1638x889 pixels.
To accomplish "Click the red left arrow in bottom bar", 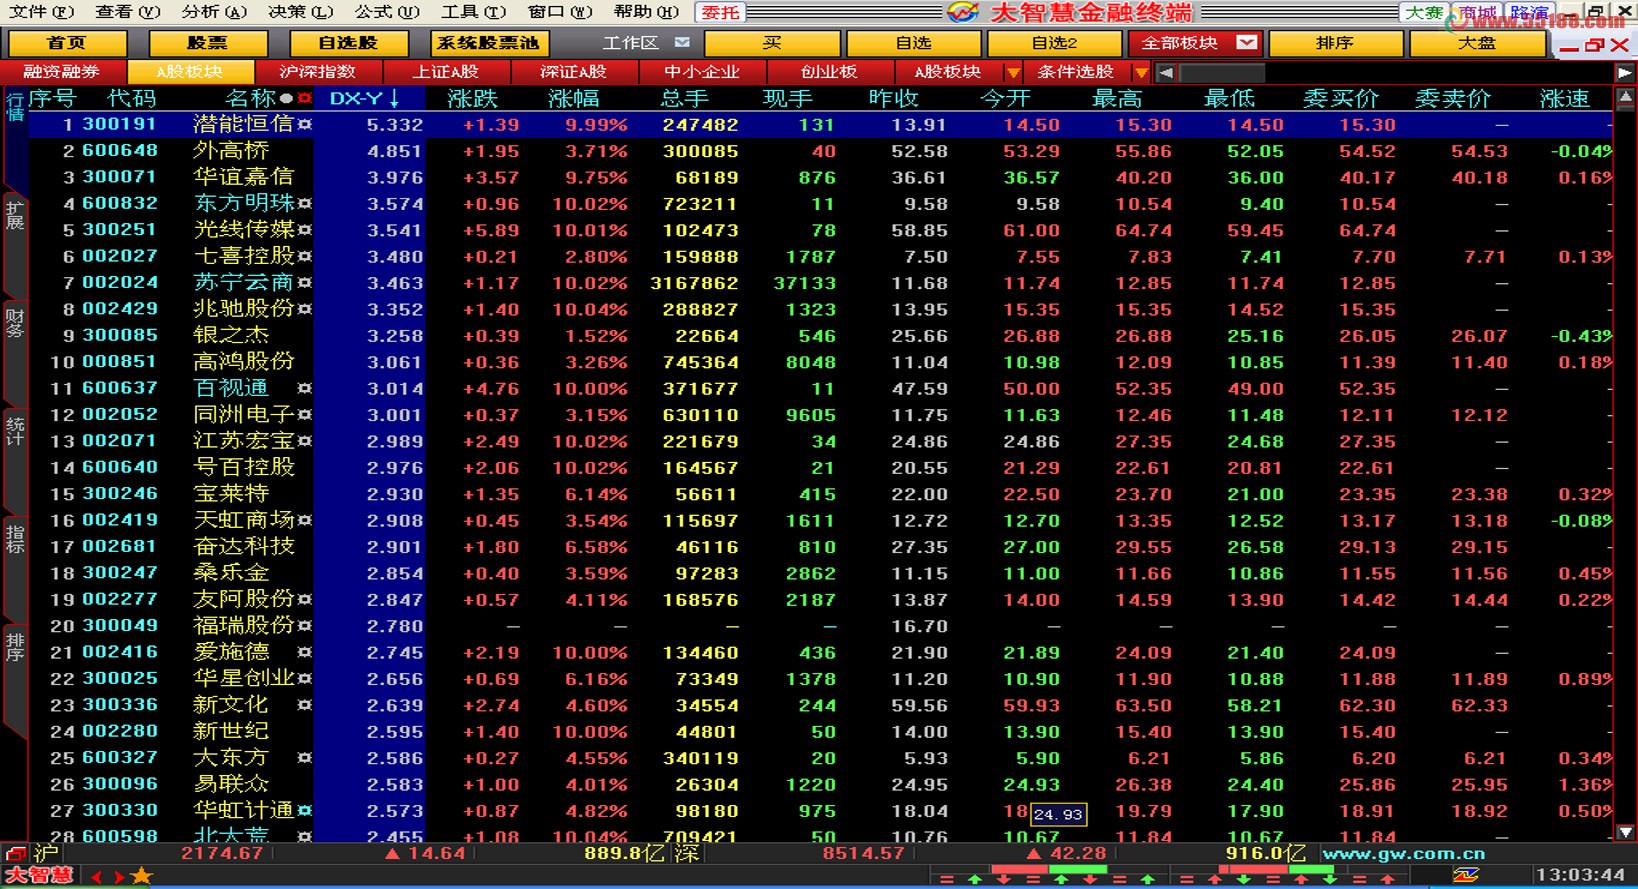I will coord(97,877).
